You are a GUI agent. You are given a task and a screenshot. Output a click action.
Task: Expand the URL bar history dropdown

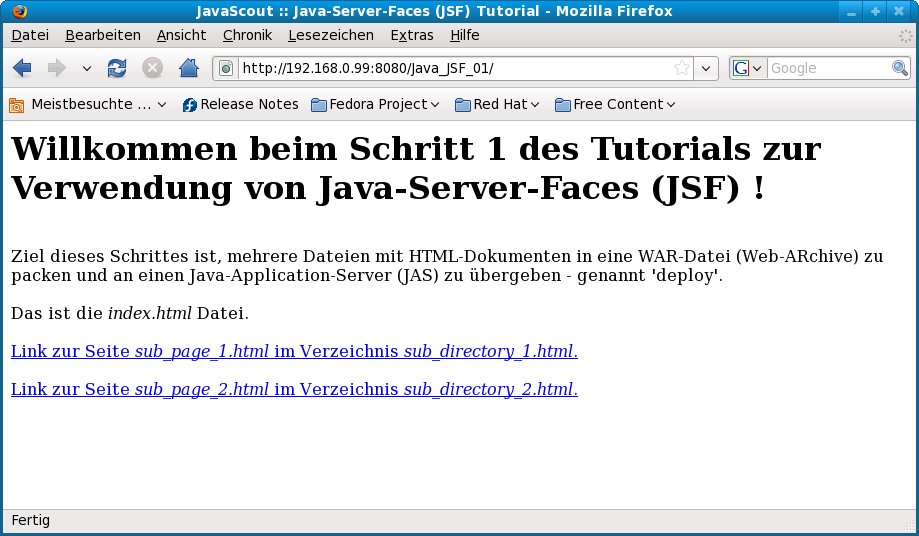(x=707, y=68)
